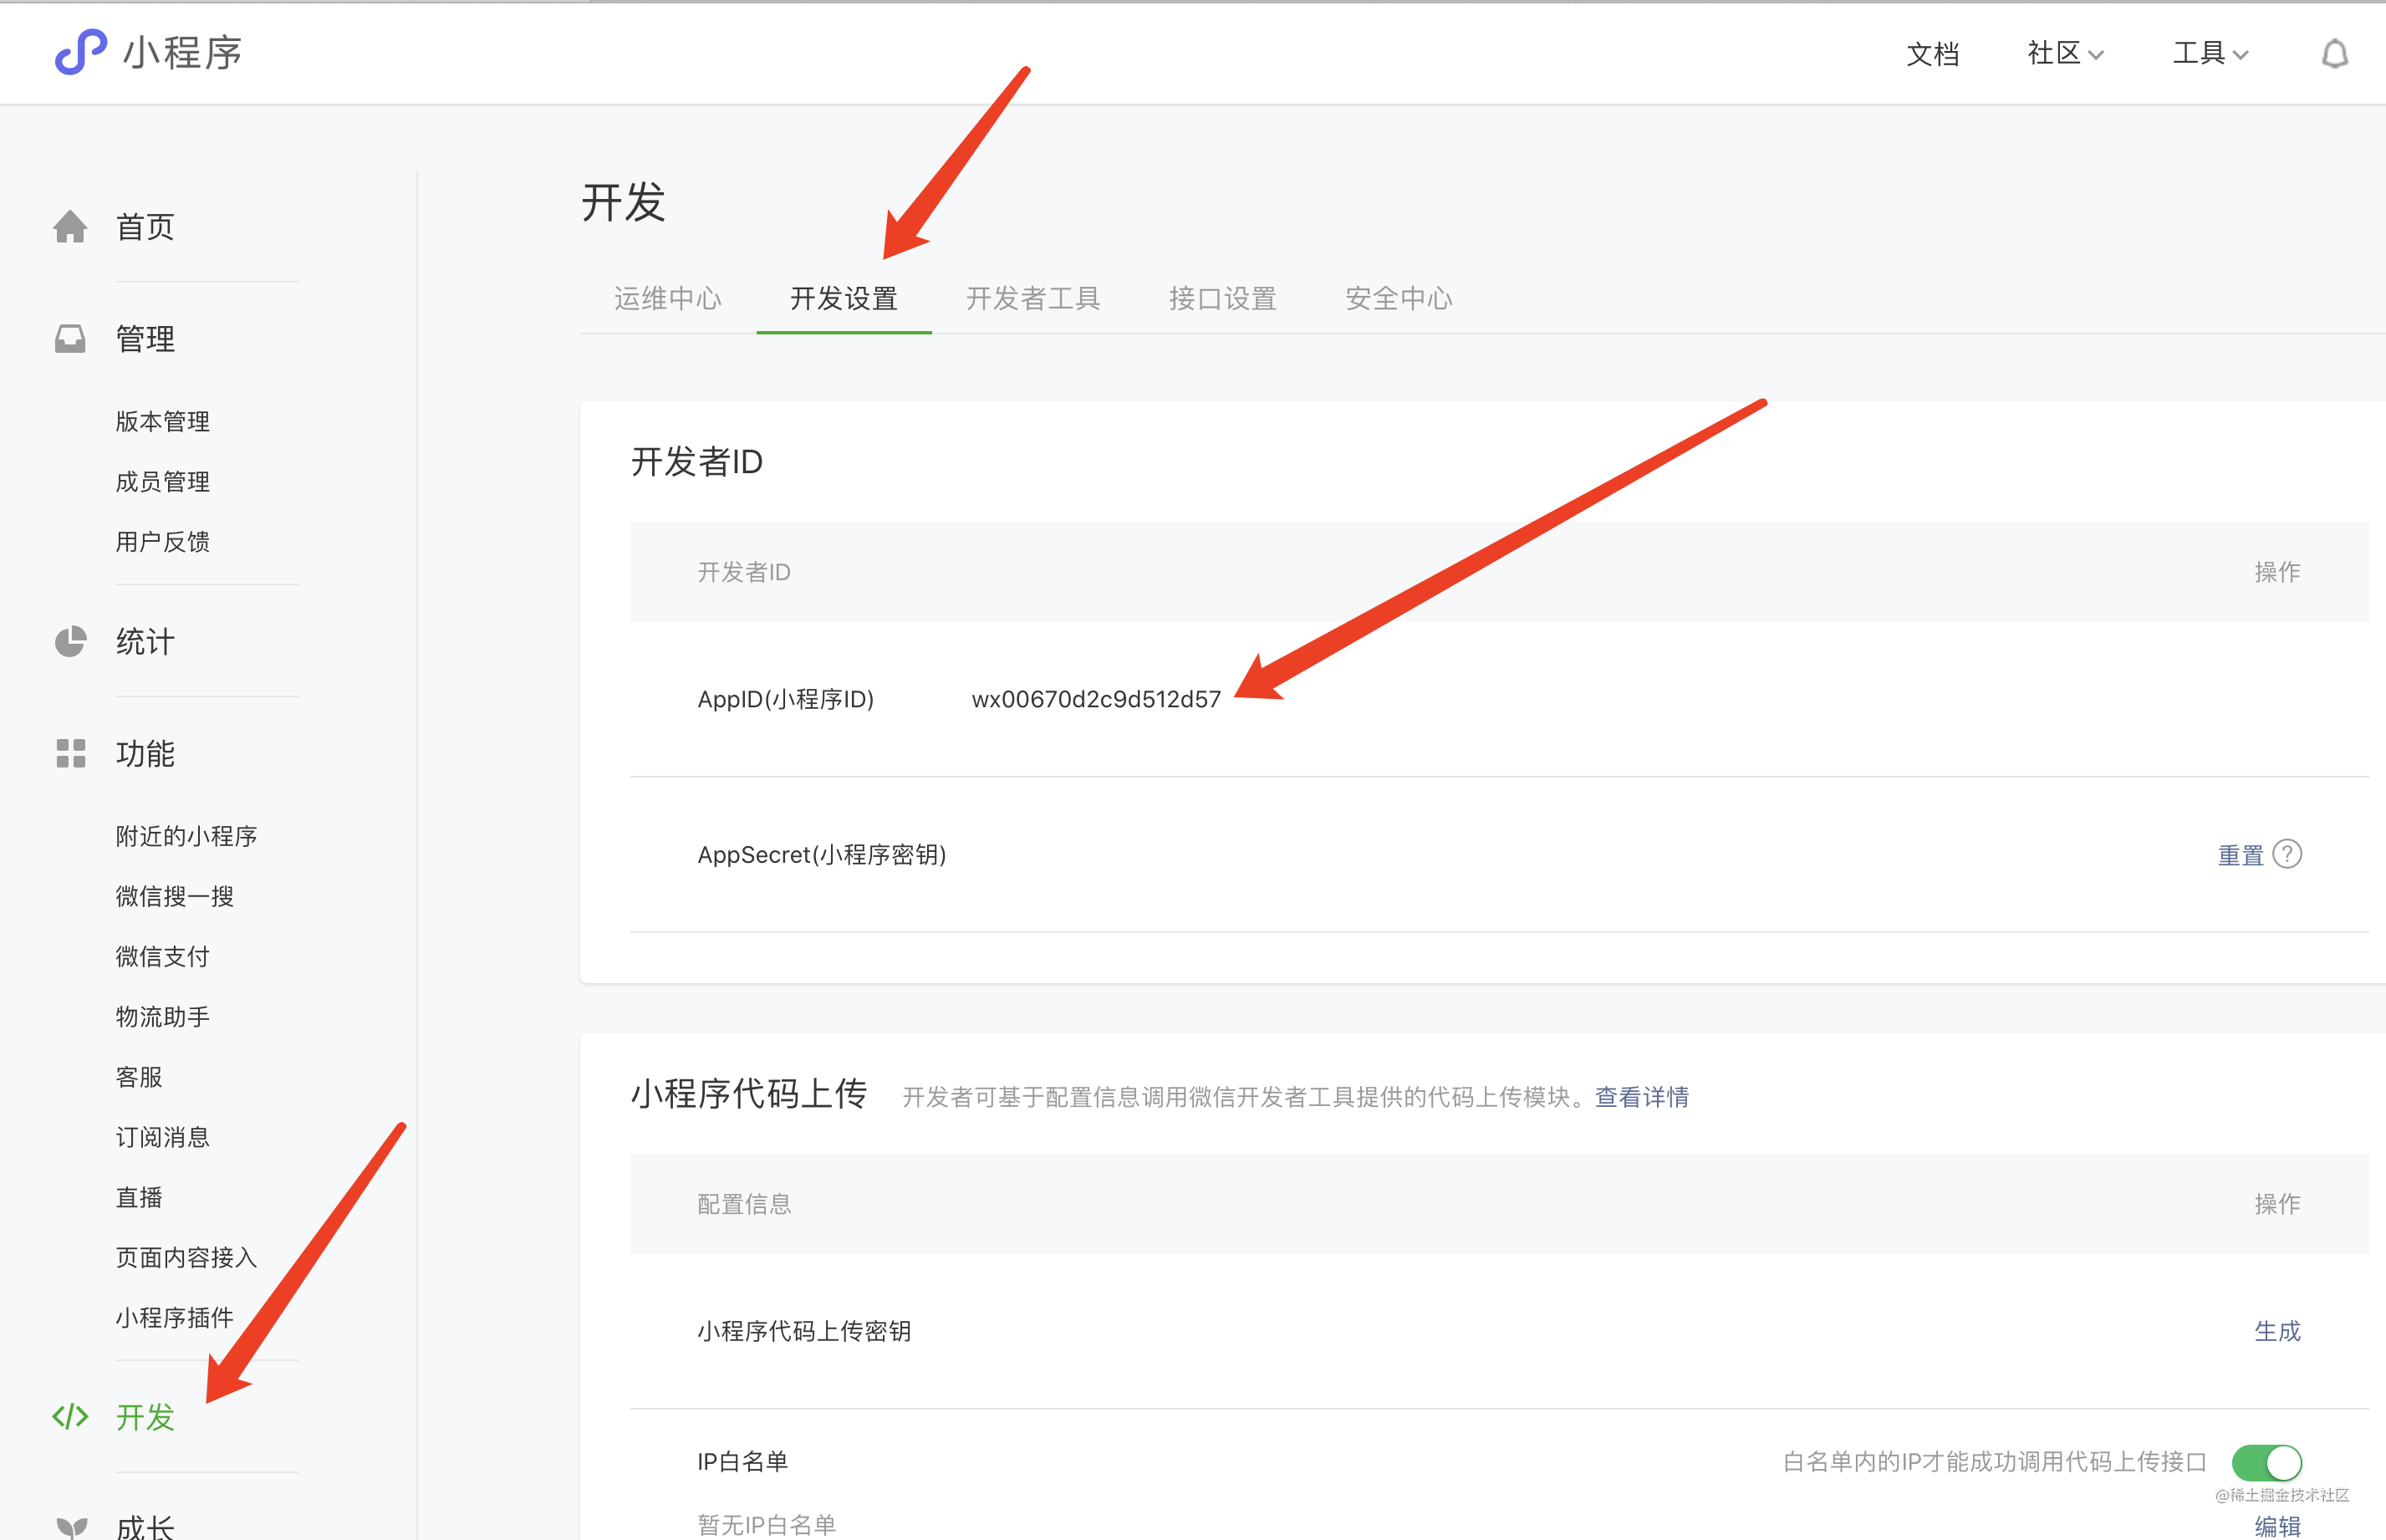
Task: Switch to the 开发者工具 tab
Action: tap(1033, 298)
